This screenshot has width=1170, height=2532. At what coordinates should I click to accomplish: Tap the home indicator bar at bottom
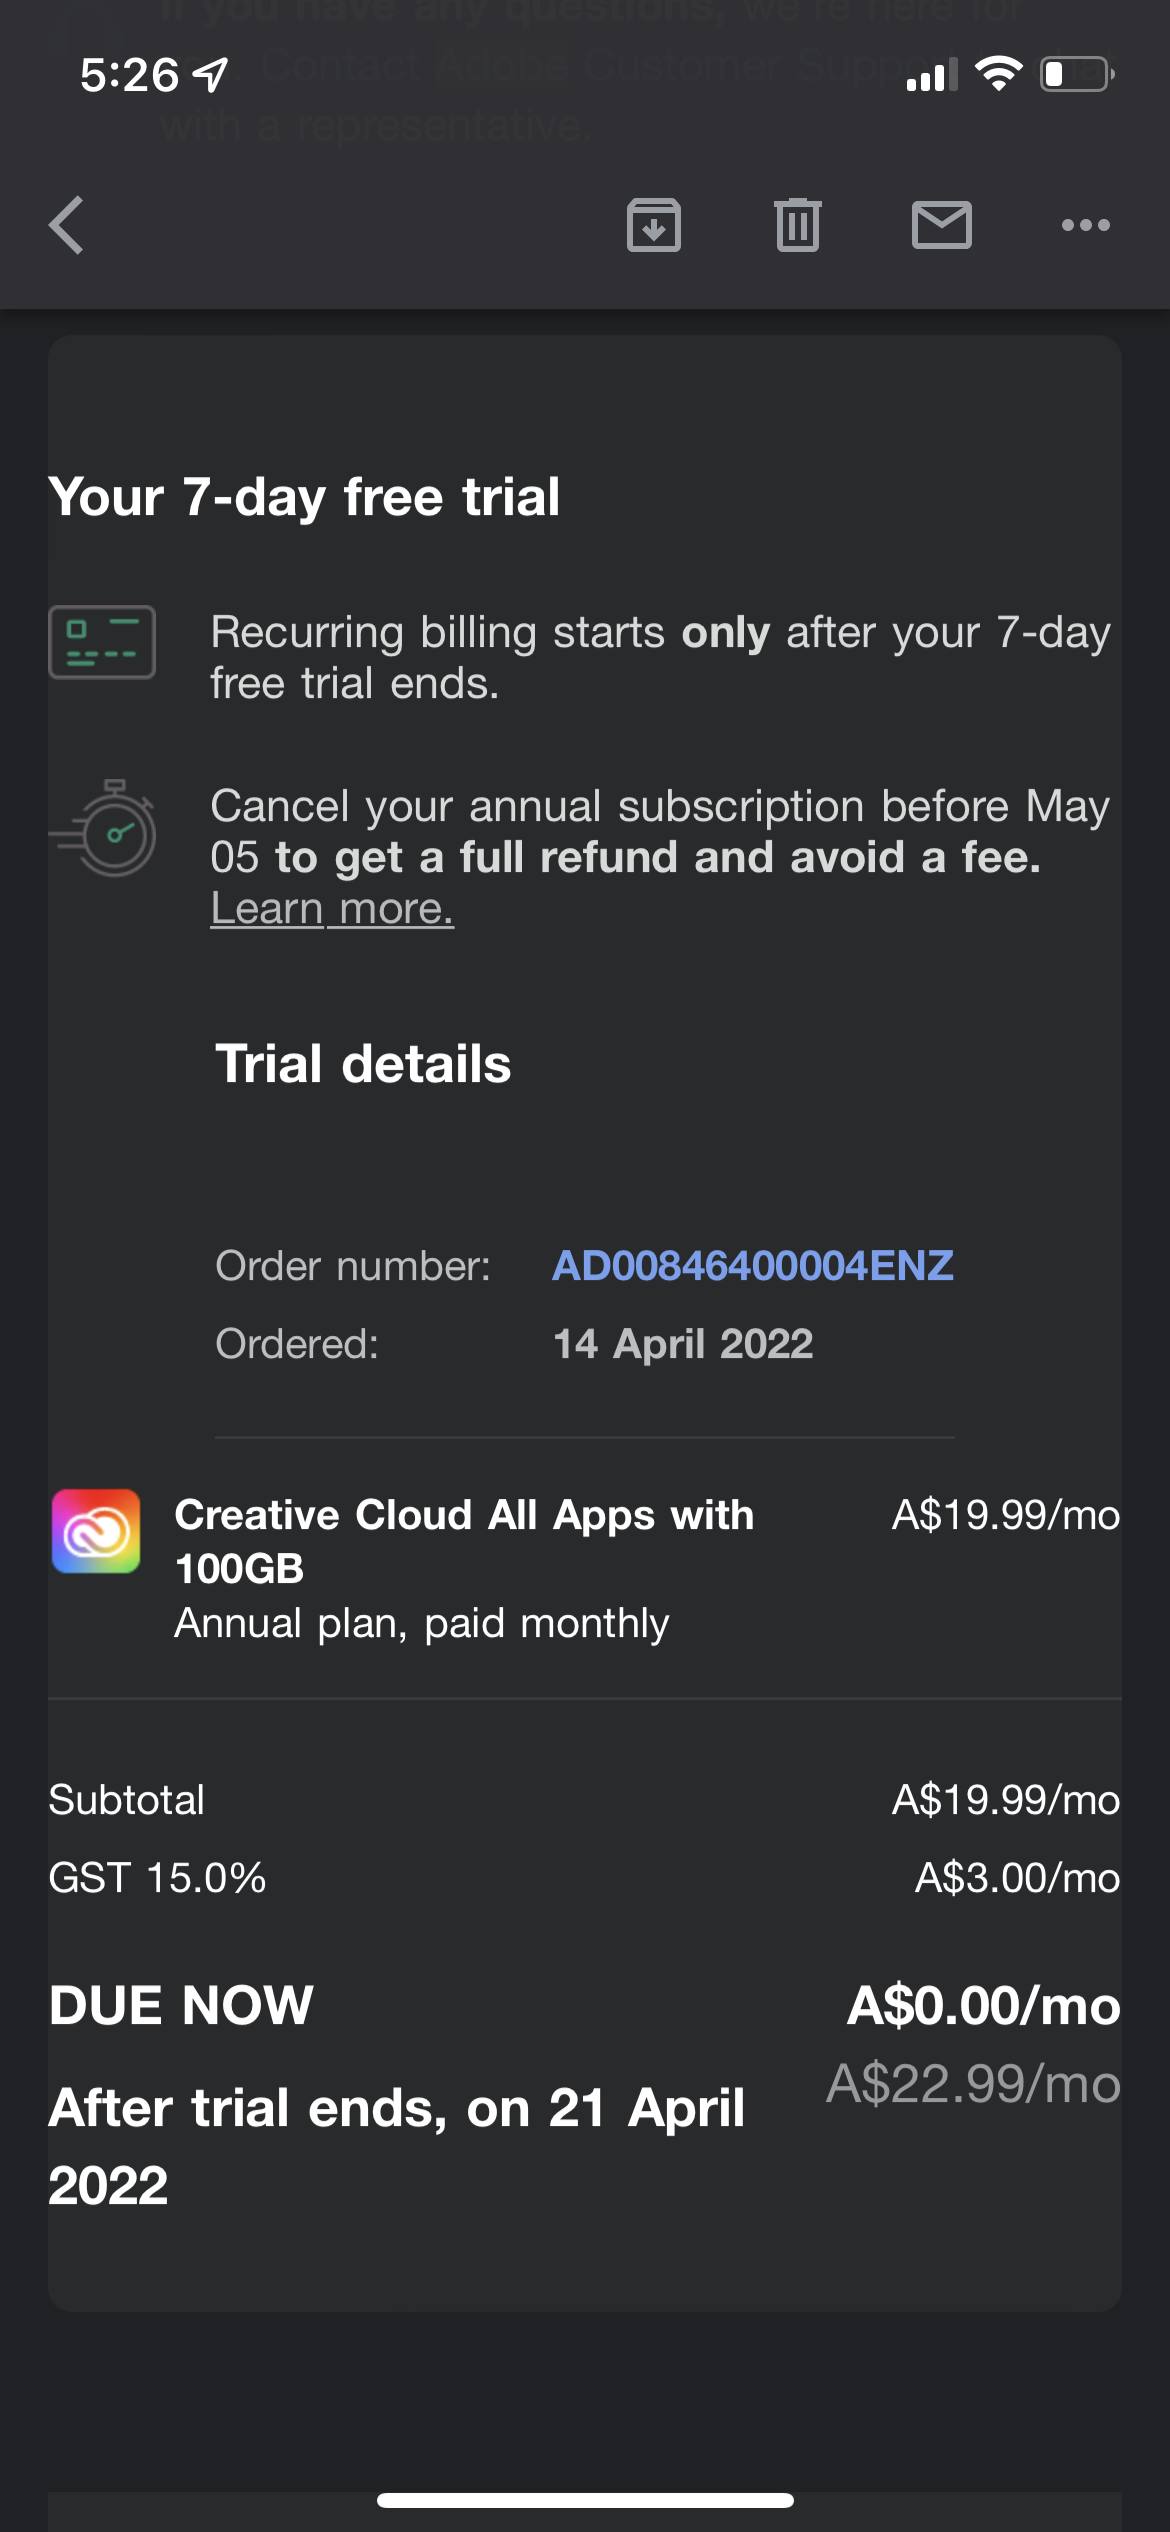coord(585,2500)
